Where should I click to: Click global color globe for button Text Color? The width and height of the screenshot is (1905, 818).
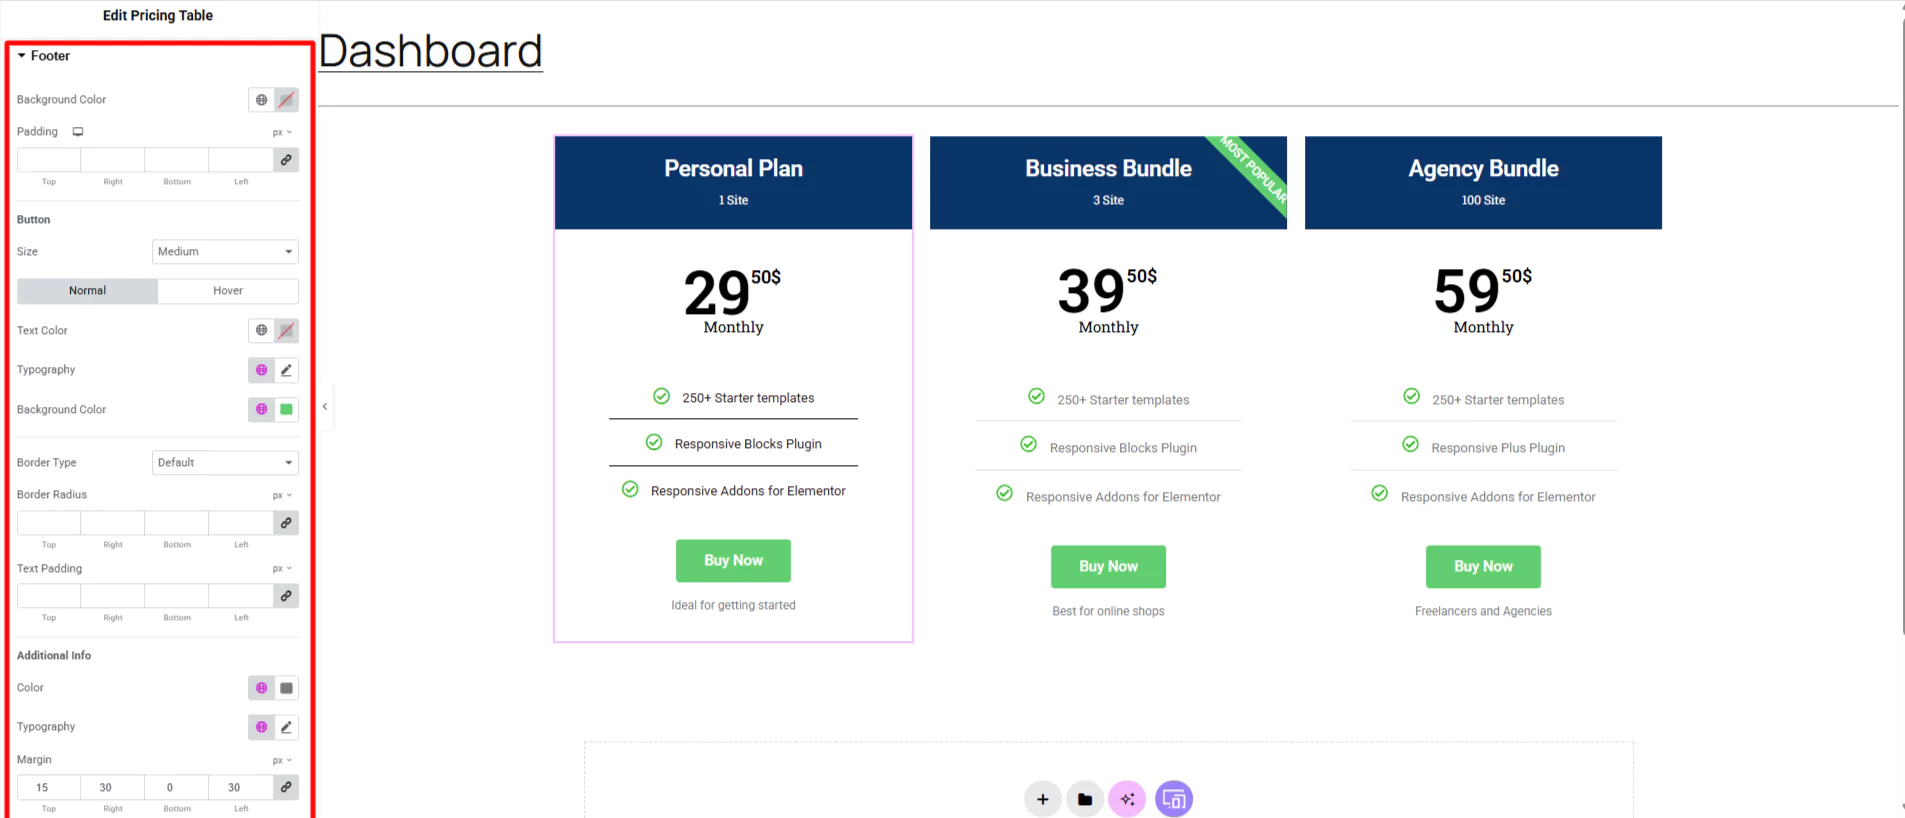261,330
